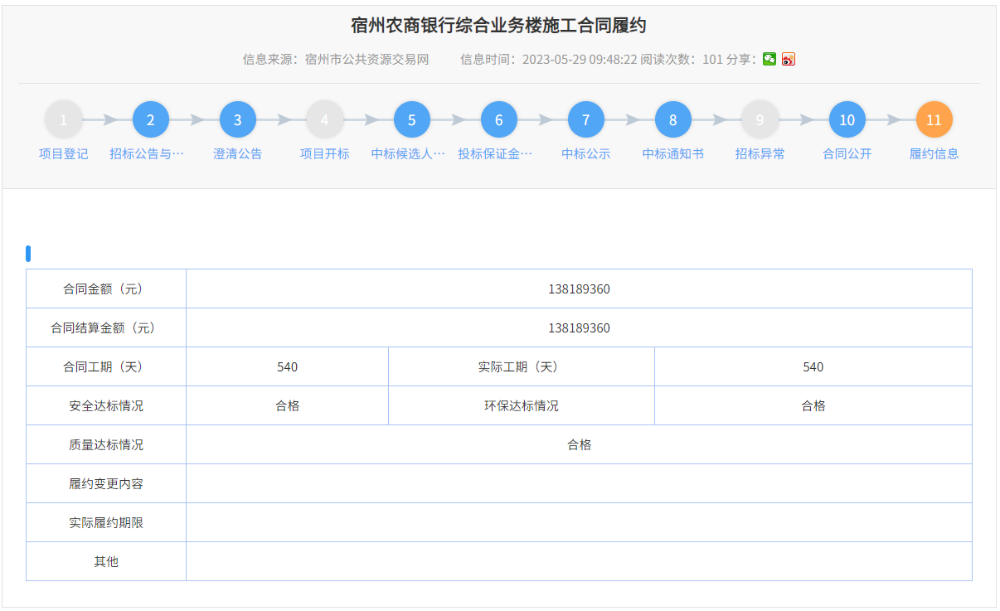This screenshot has width=1000, height=611.
Task: Open the 项目登记 step label
Action: pos(63,154)
